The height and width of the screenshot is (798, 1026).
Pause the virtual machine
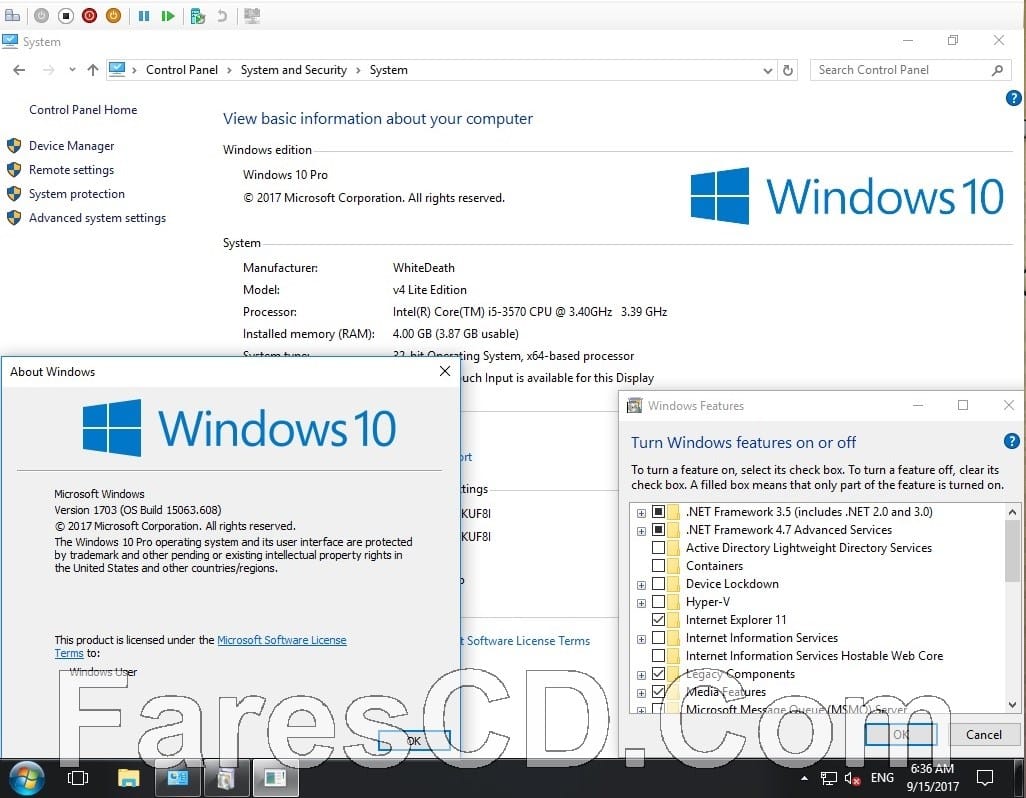click(x=144, y=16)
